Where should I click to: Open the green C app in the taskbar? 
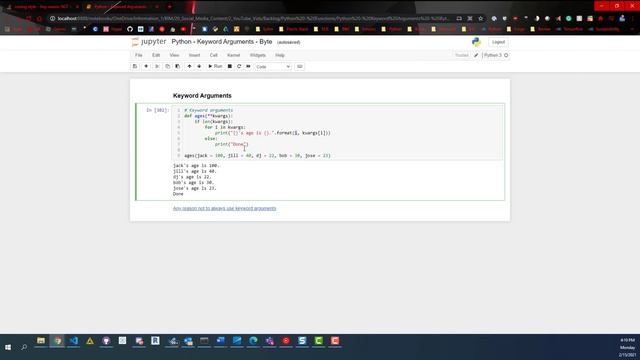click(x=318, y=341)
